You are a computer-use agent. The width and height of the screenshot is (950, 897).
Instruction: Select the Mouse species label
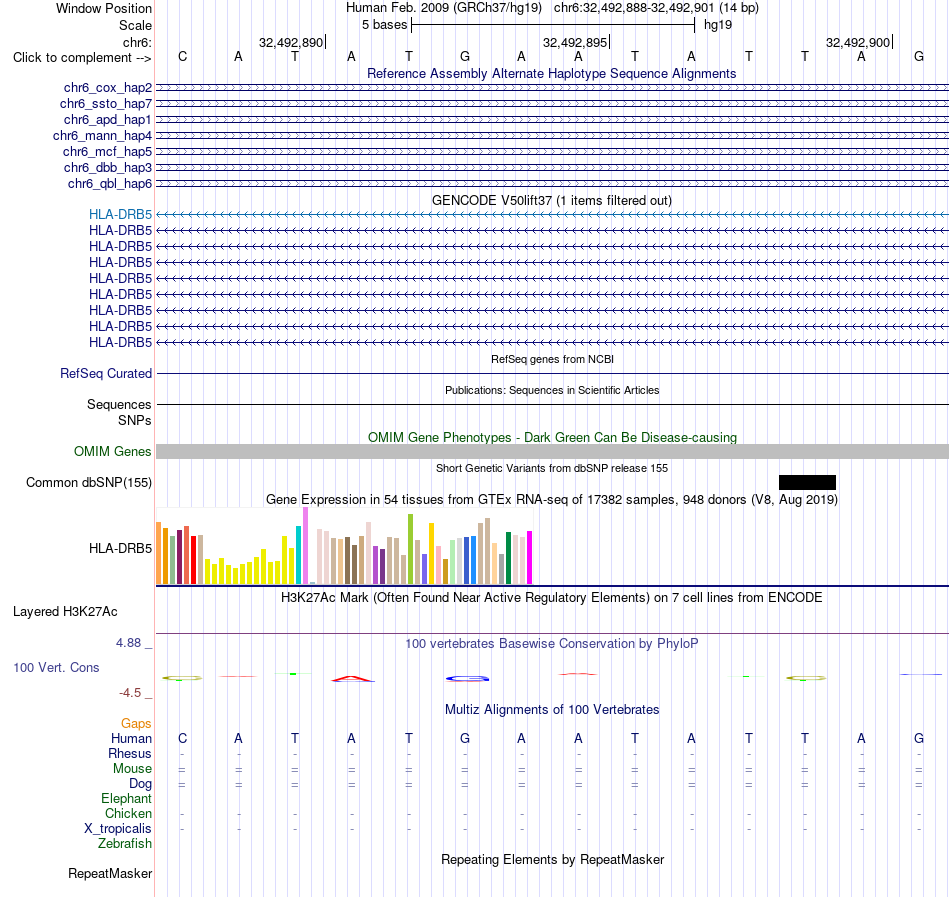(x=132, y=769)
